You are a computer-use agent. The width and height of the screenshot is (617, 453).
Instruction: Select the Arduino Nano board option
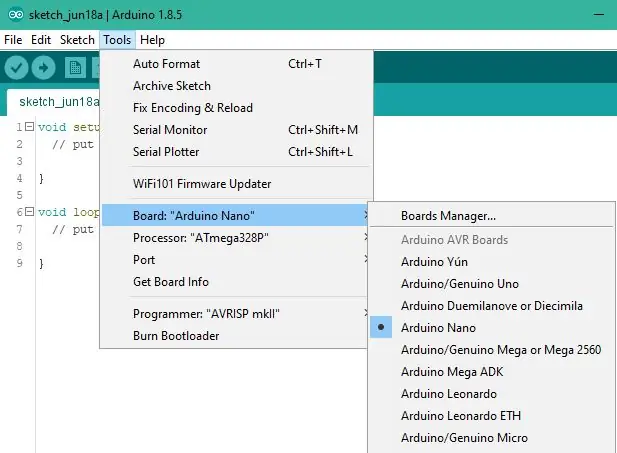click(x=492, y=327)
